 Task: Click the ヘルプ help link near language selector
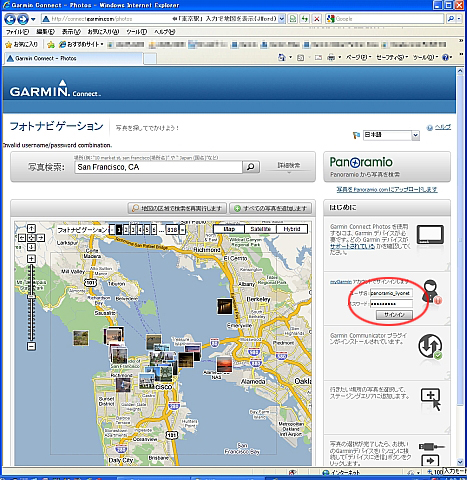click(443, 127)
